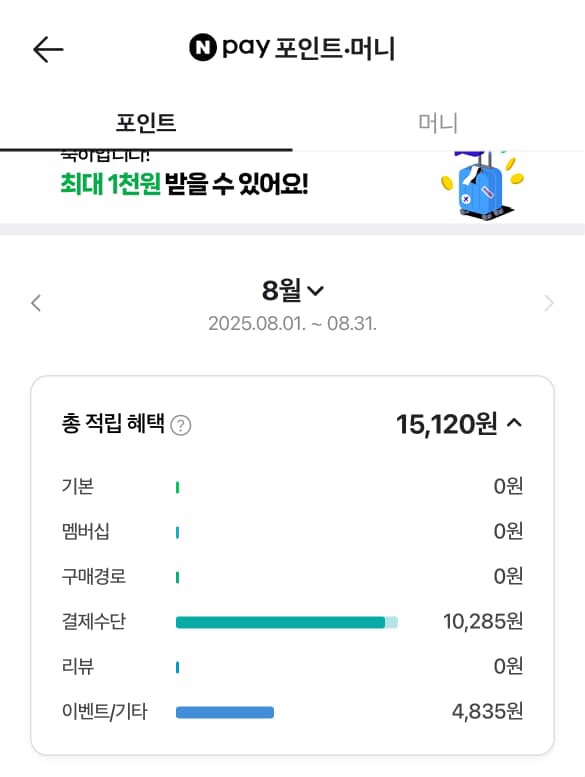Collapse the 15,120원 benefit details

click(x=514, y=423)
